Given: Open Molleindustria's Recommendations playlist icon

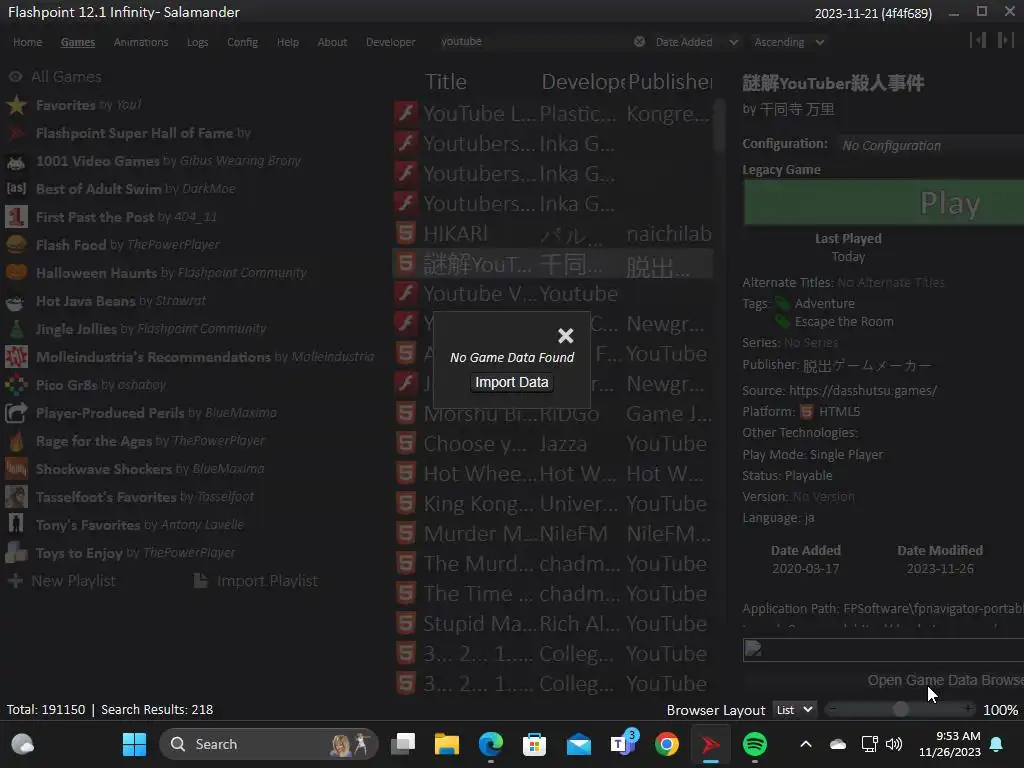Looking at the screenshot, I should coord(16,357).
